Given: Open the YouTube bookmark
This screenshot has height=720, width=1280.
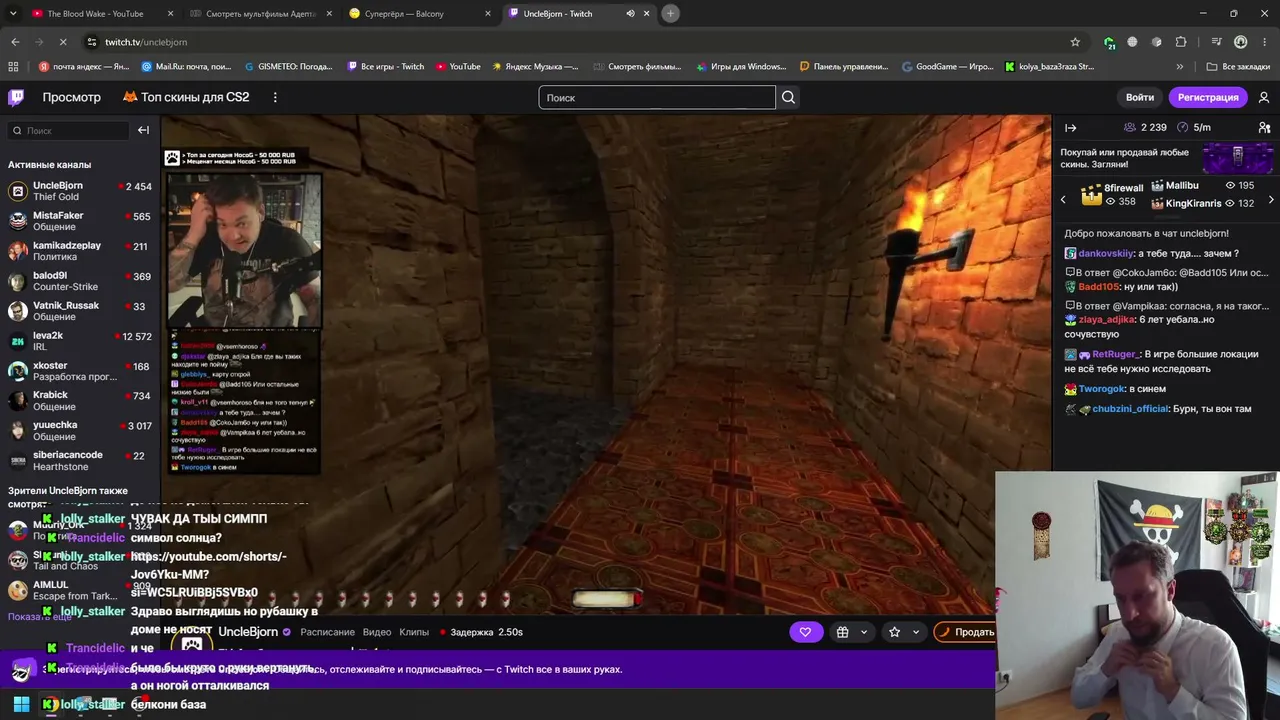Looking at the screenshot, I should (x=457, y=67).
